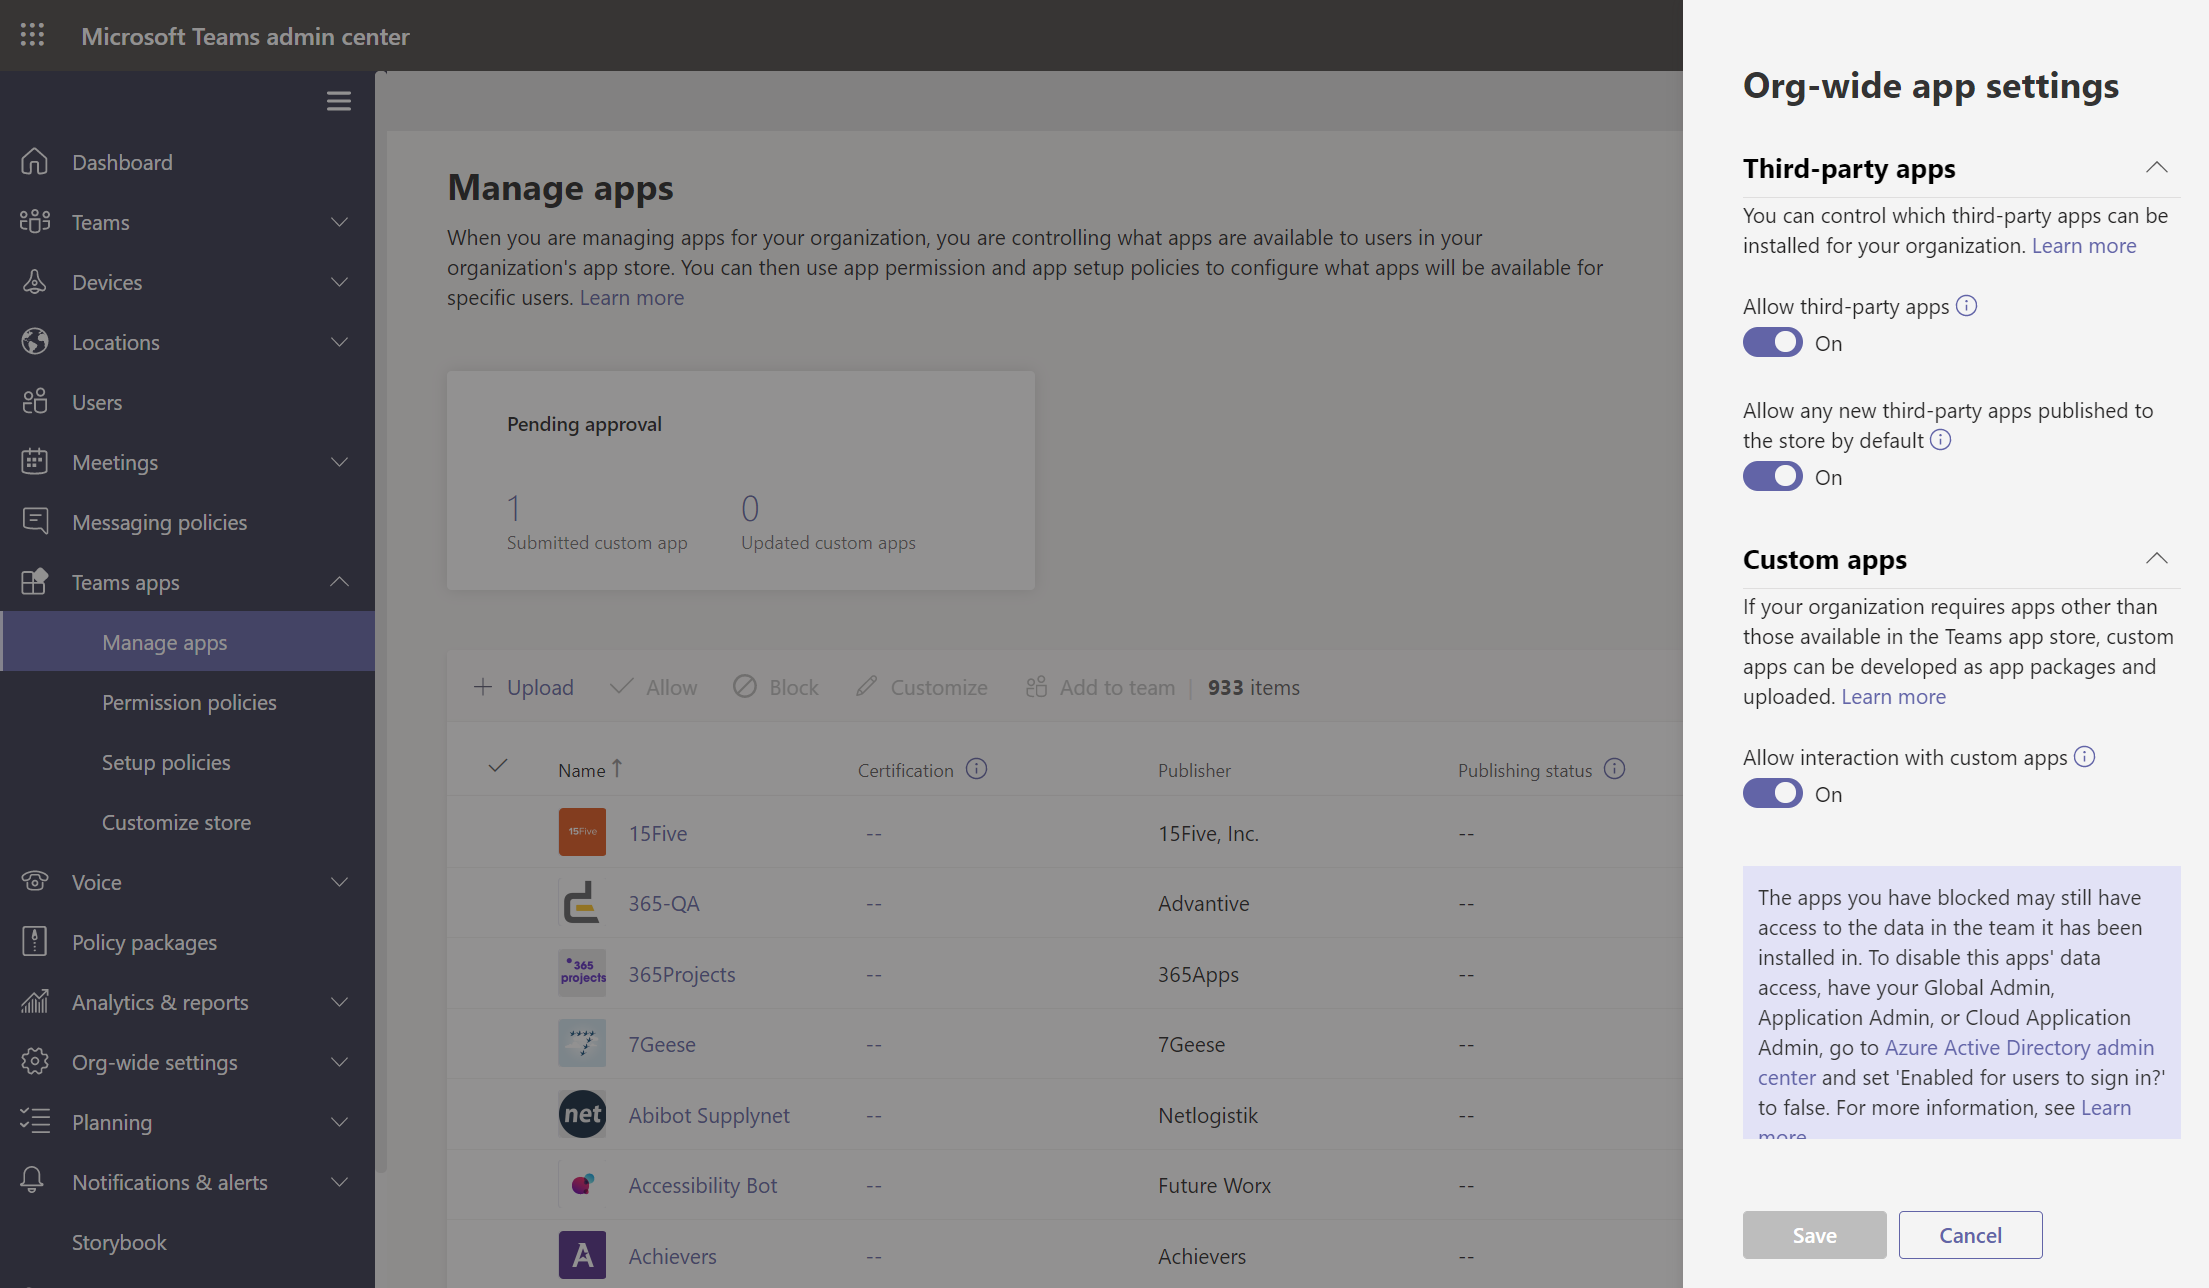Viewport: 2209px width, 1288px height.
Task: Click info icon next to Certification column
Action: [x=976, y=769]
